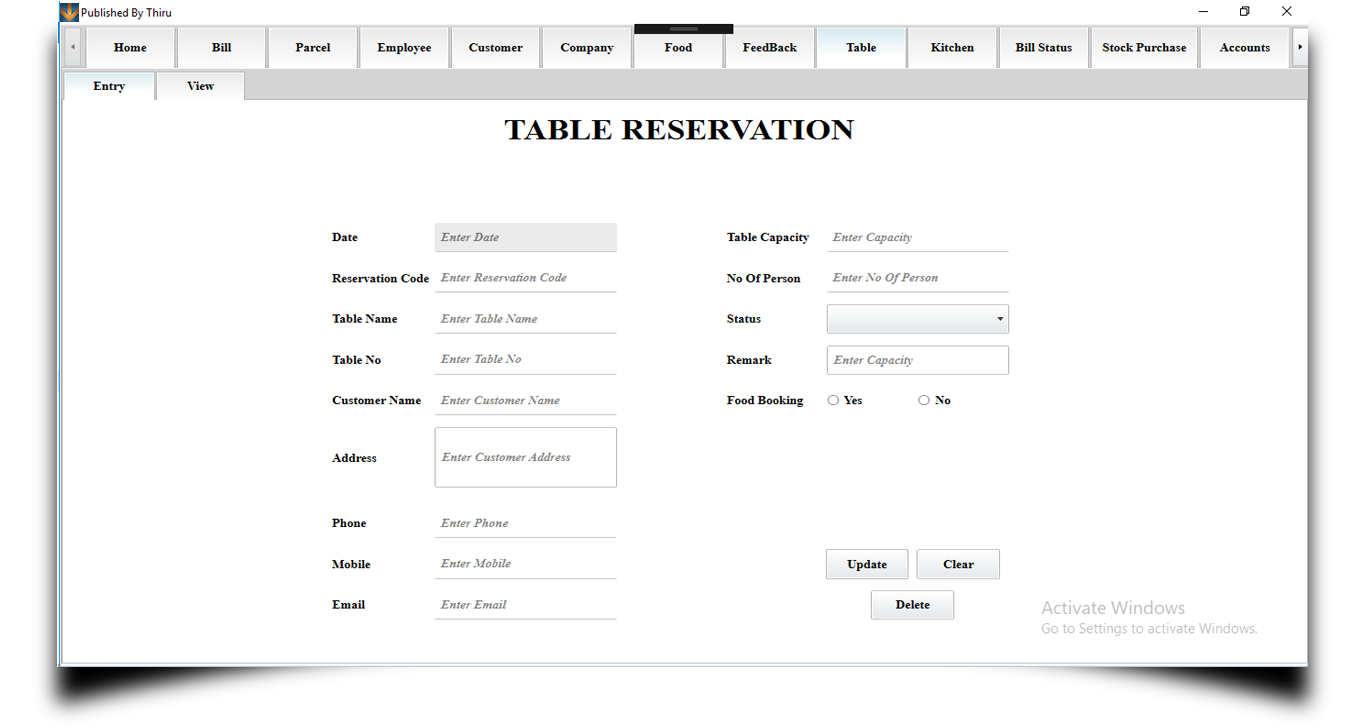Go to the Stock Purchase tab
Image resolution: width=1365 pixels, height=726 pixels.
click(x=1144, y=48)
